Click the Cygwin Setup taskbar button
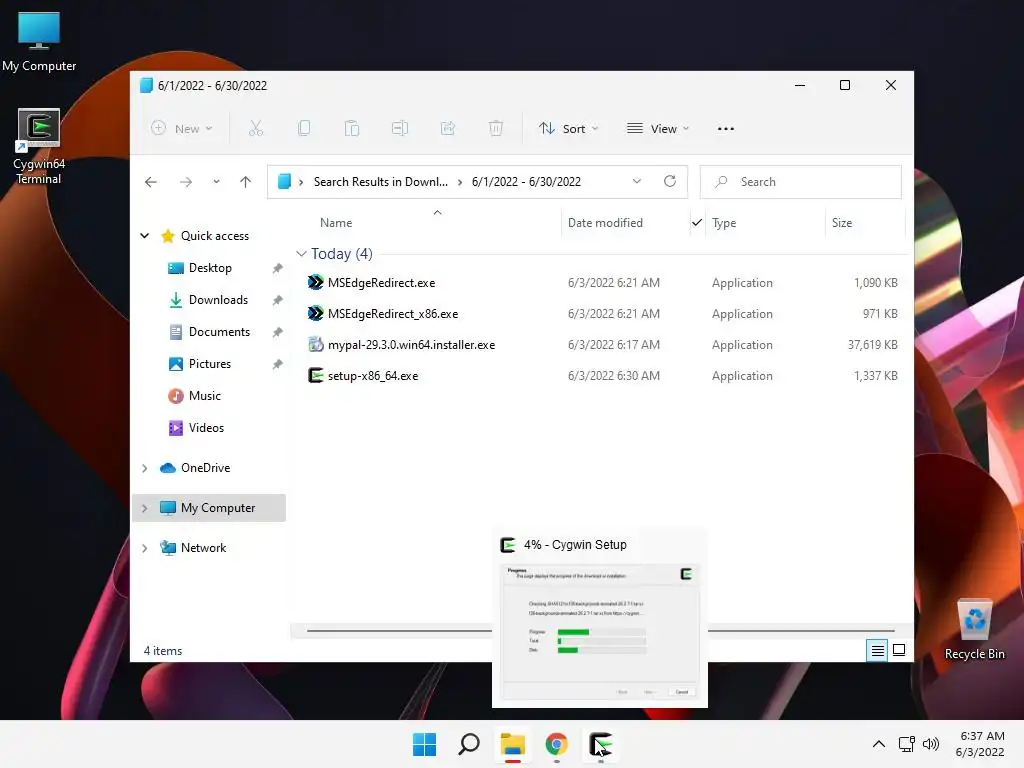Image resolution: width=1024 pixels, height=768 pixels. point(600,744)
